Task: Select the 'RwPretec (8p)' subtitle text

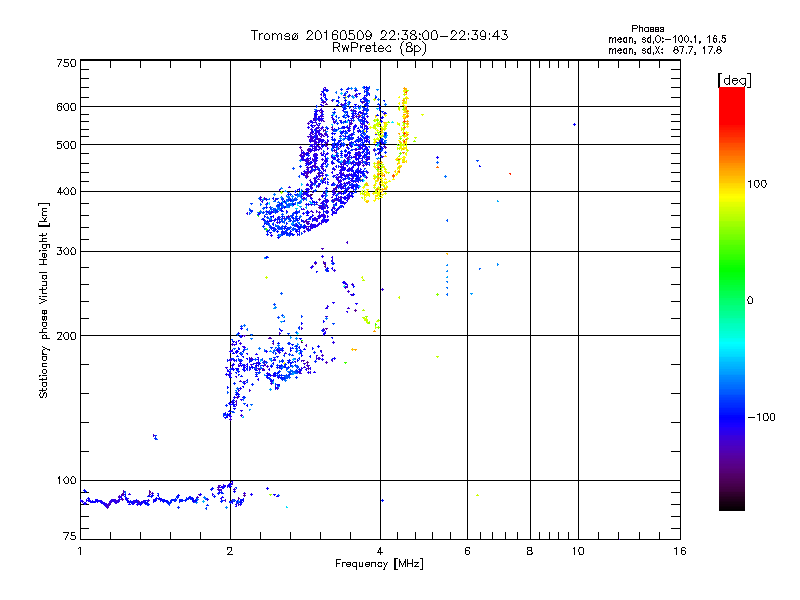Action: [379, 48]
